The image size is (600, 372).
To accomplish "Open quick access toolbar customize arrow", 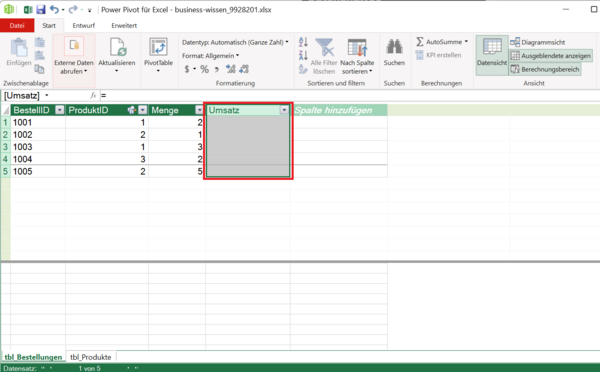I will pyautogui.click(x=90, y=10).
